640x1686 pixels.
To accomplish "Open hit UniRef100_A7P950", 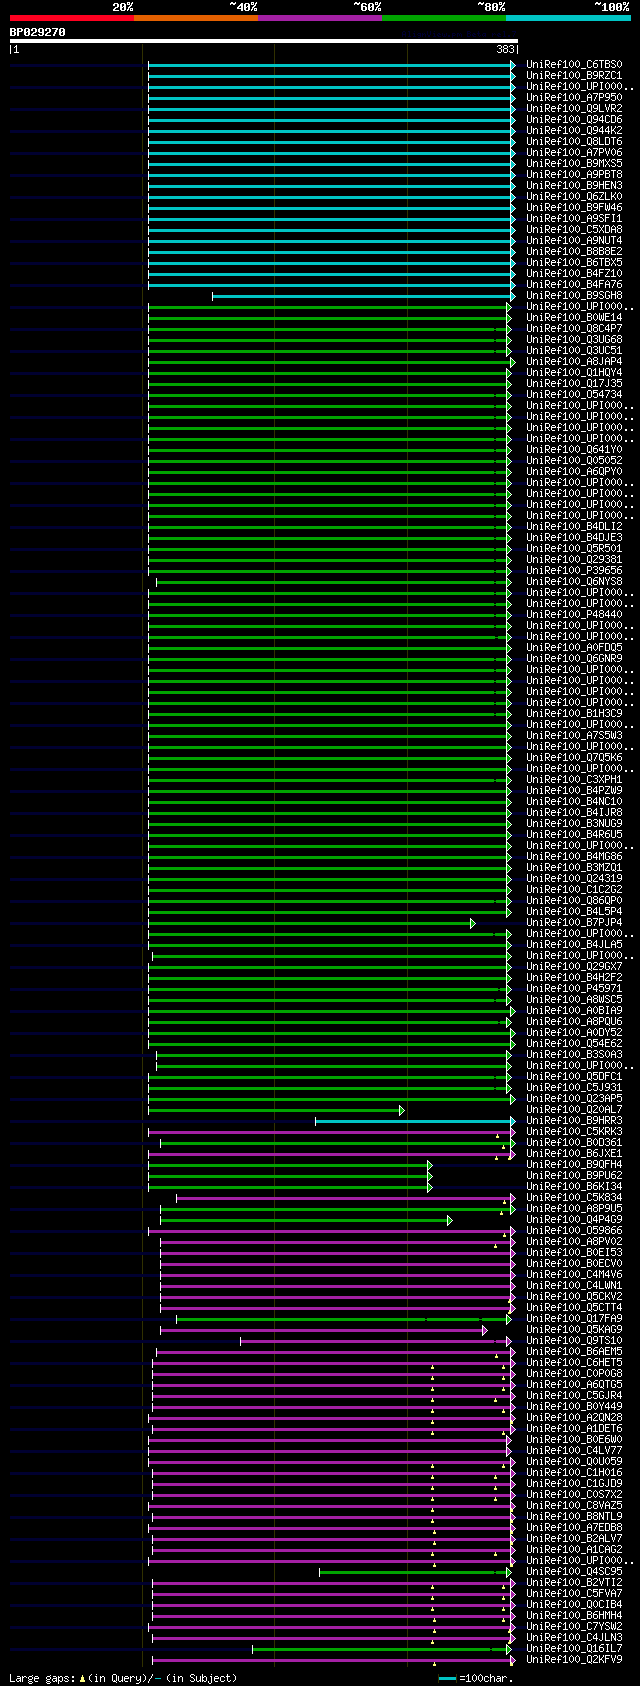I will pyautogui.click(x=574, y=98).
